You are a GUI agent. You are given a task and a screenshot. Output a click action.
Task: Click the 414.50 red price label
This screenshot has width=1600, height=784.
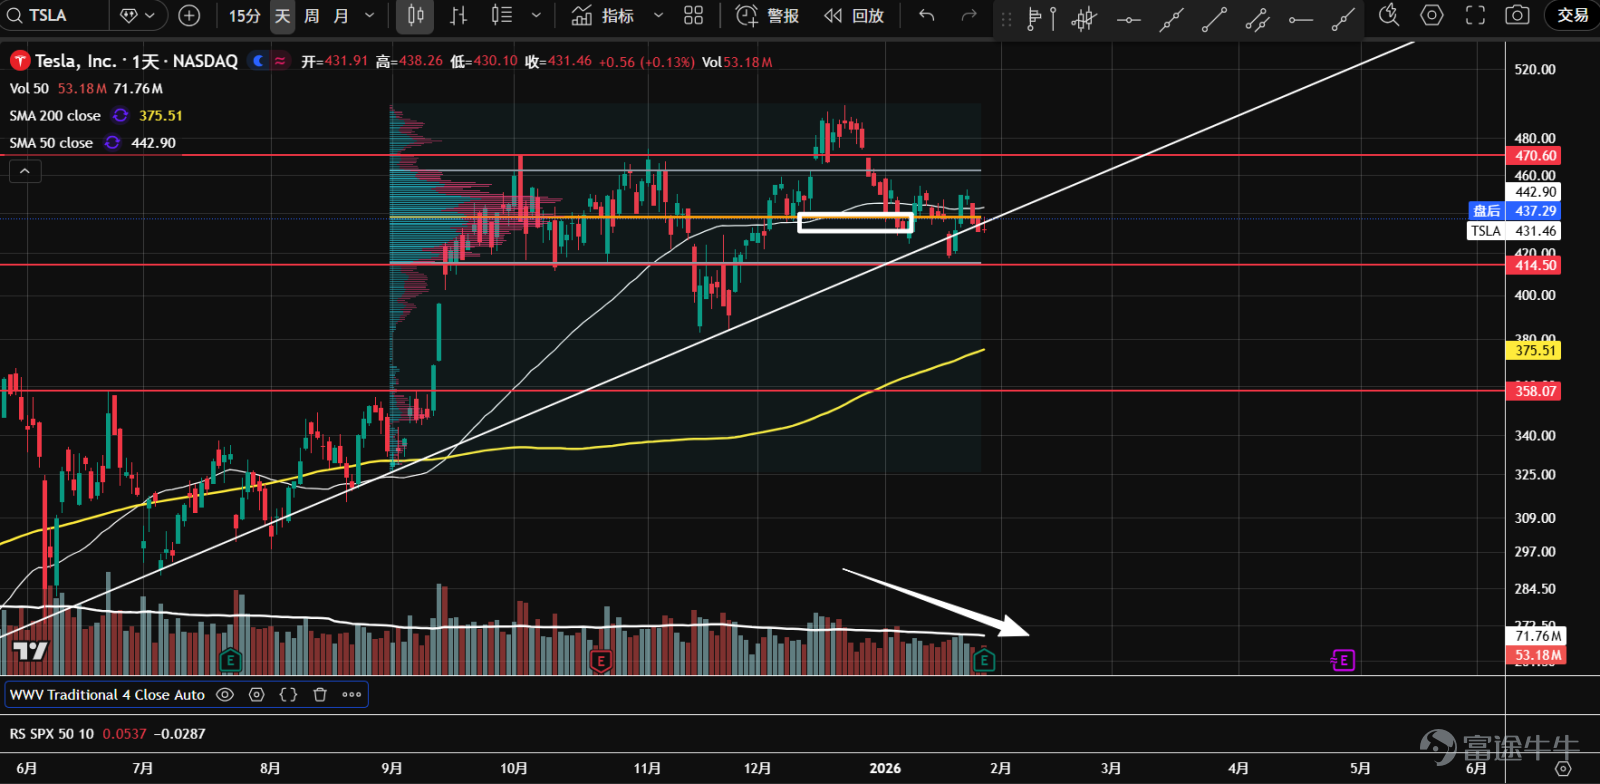click(1534, 265)
